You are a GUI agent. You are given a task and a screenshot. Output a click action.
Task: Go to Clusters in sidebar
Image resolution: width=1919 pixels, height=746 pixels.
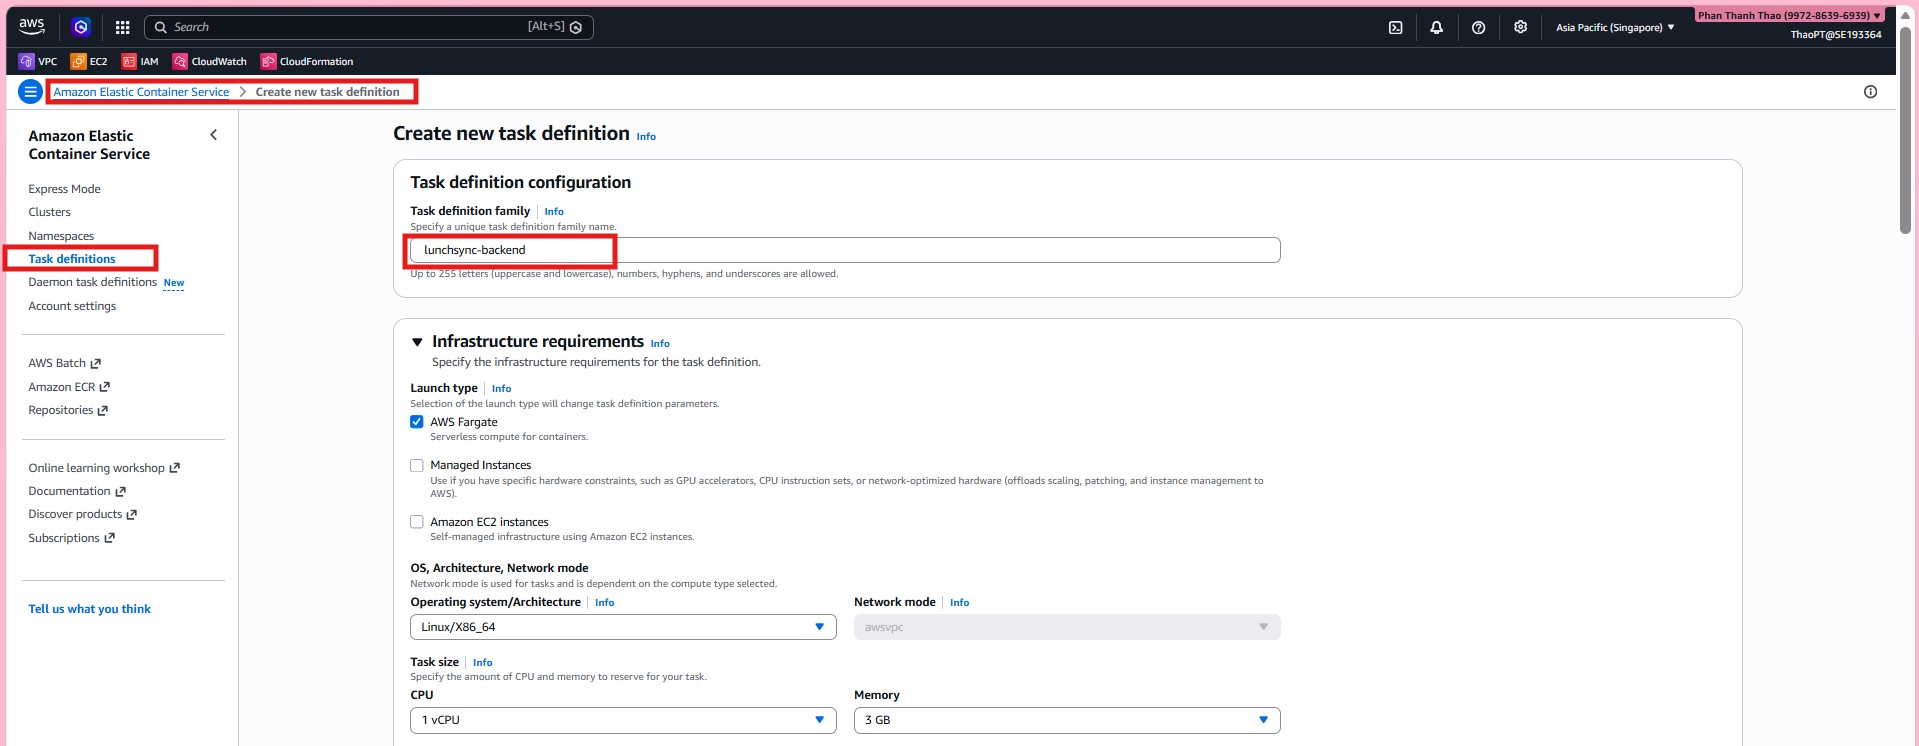click(x=49, y=212)
